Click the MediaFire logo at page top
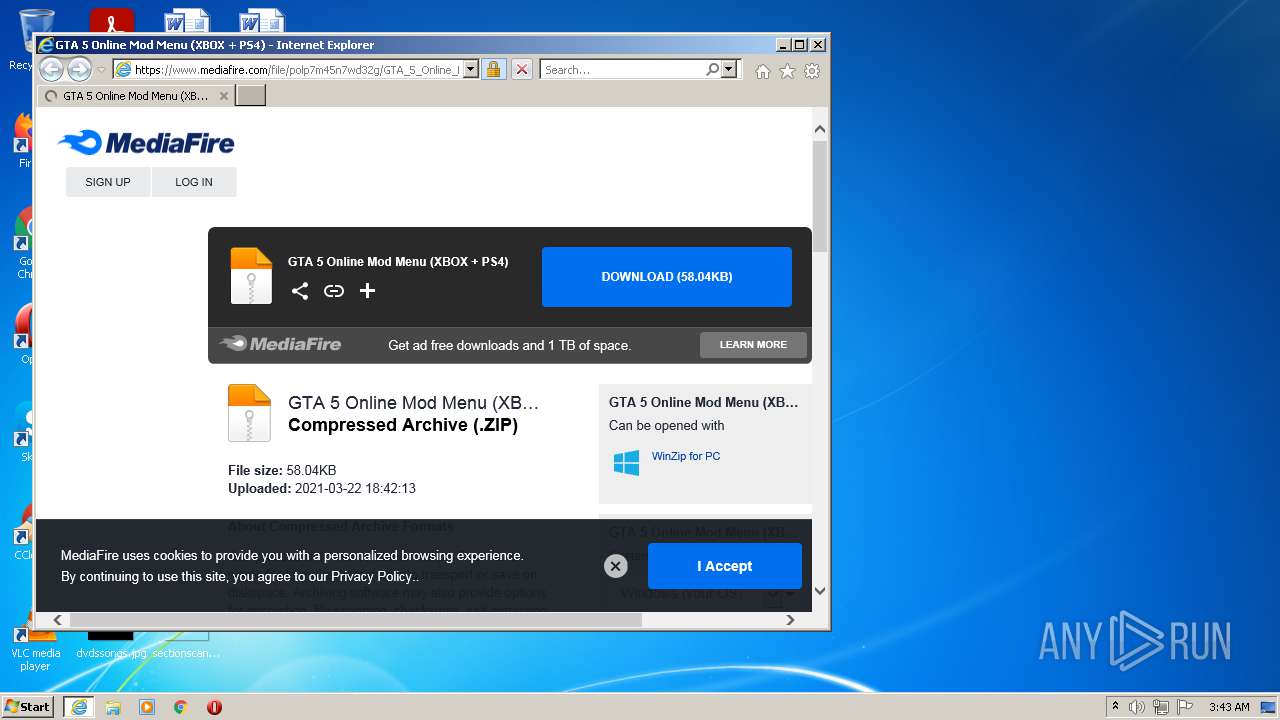The width and height of the screenshot is (1280, 720). tap(146, 143)
